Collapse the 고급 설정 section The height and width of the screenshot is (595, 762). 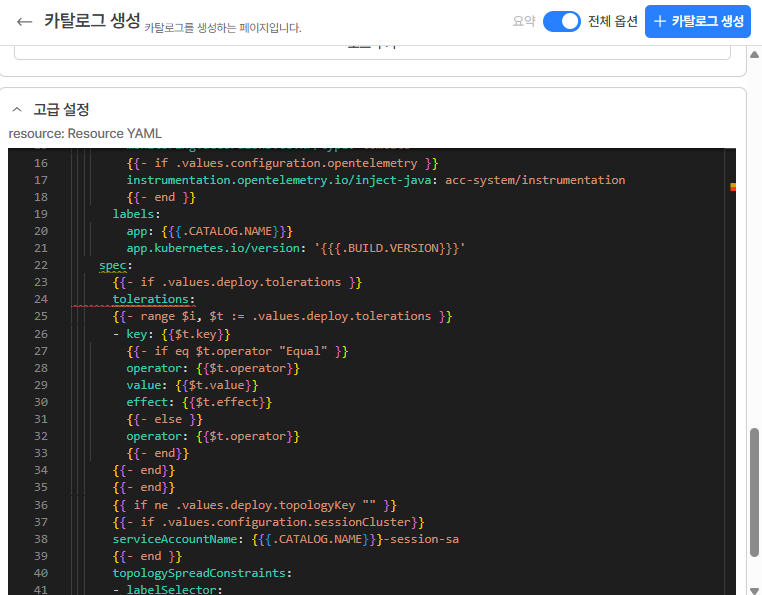coord(17,109)
